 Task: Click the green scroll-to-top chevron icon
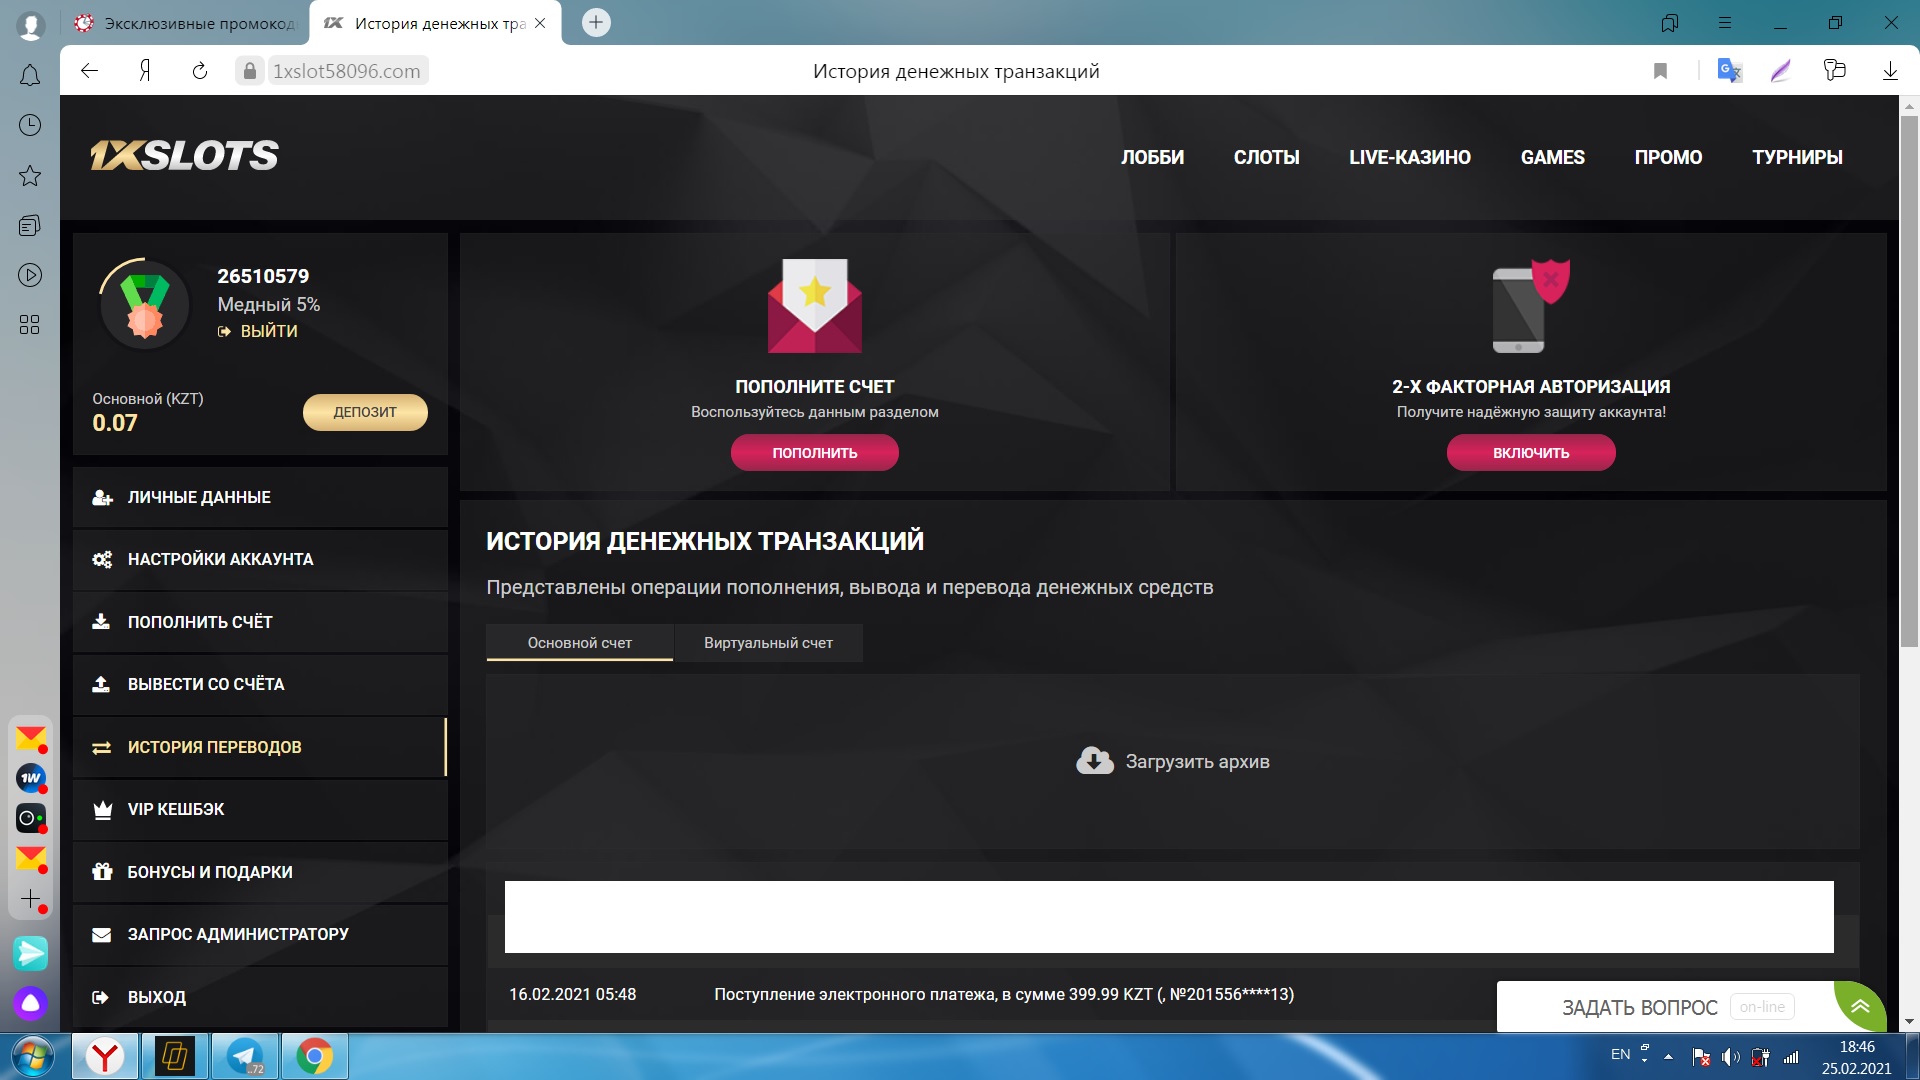click(1860, 1006)
